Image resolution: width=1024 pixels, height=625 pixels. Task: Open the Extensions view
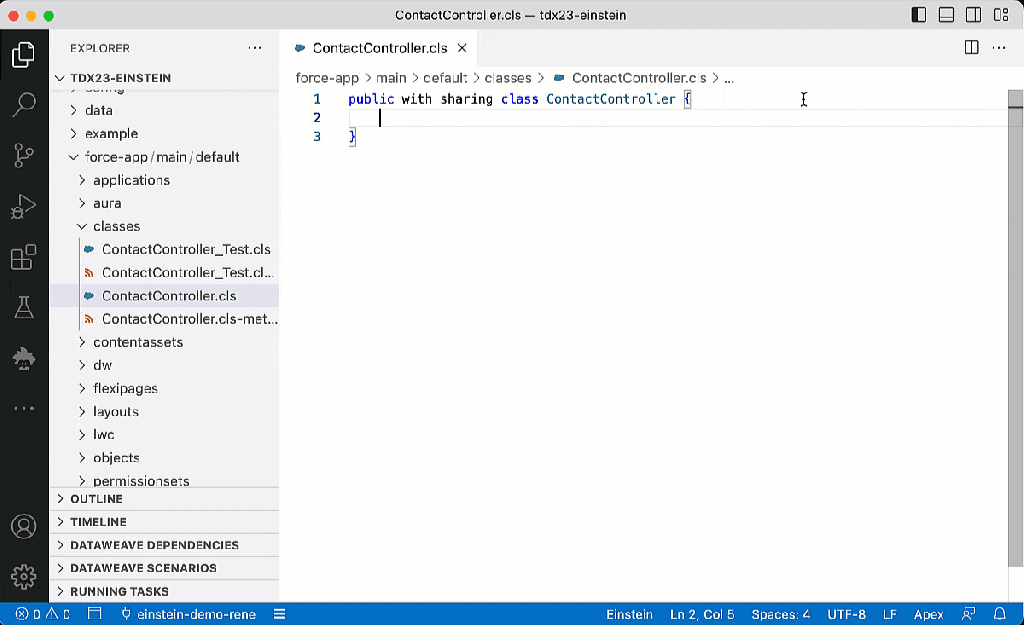(x=24, y=257)
